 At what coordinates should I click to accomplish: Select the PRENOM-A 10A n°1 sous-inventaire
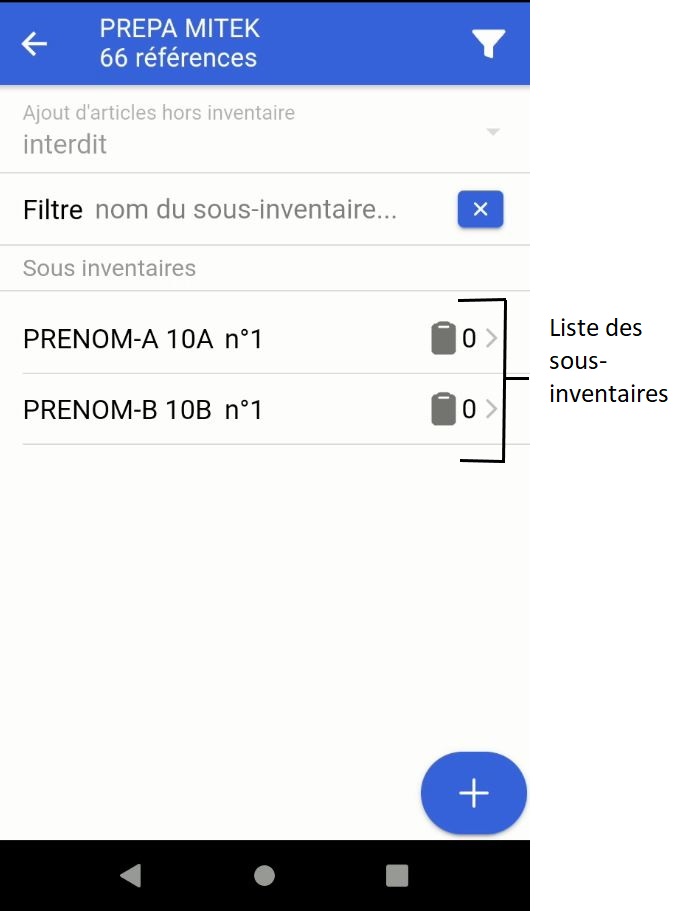[142, 340]
